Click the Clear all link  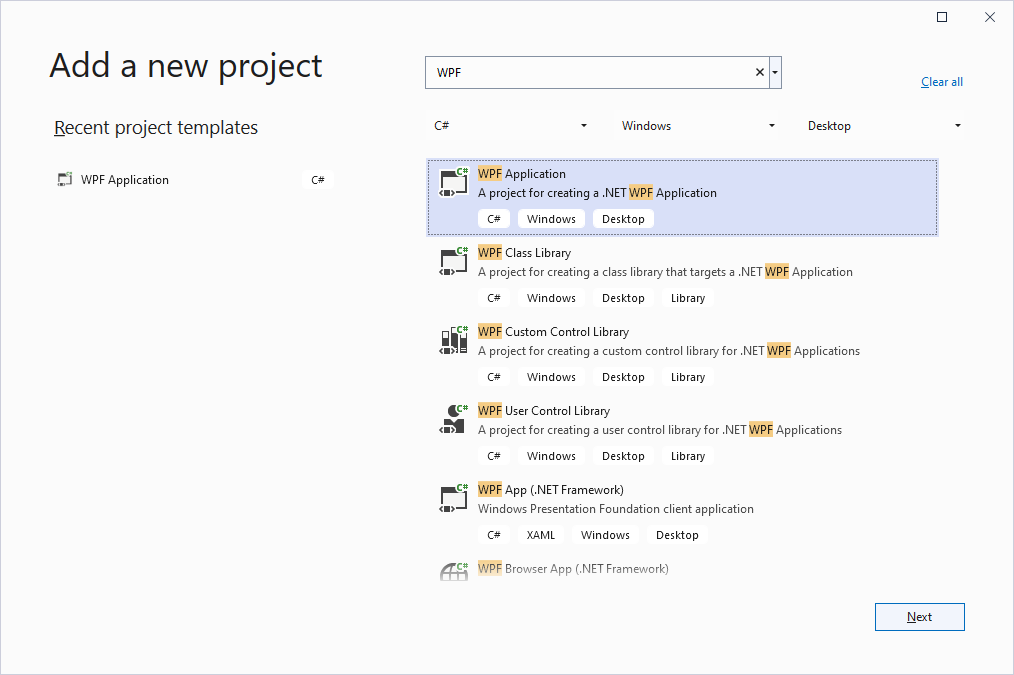(x=941, y=82)
